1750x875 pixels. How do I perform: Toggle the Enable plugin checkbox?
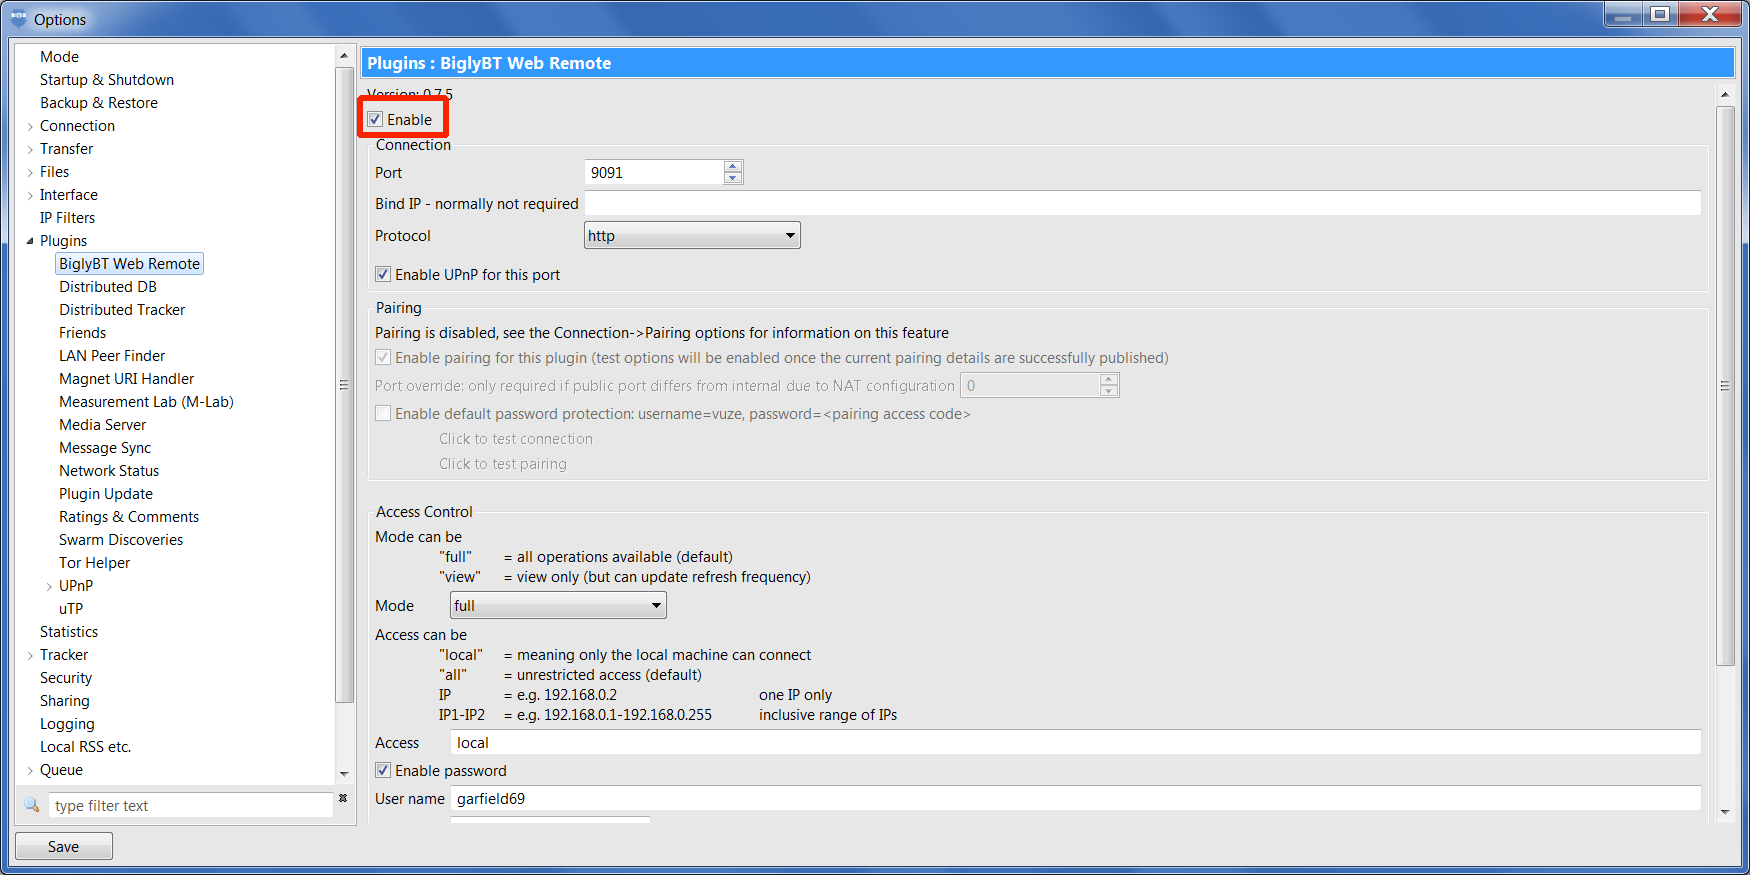coord(375,119)
